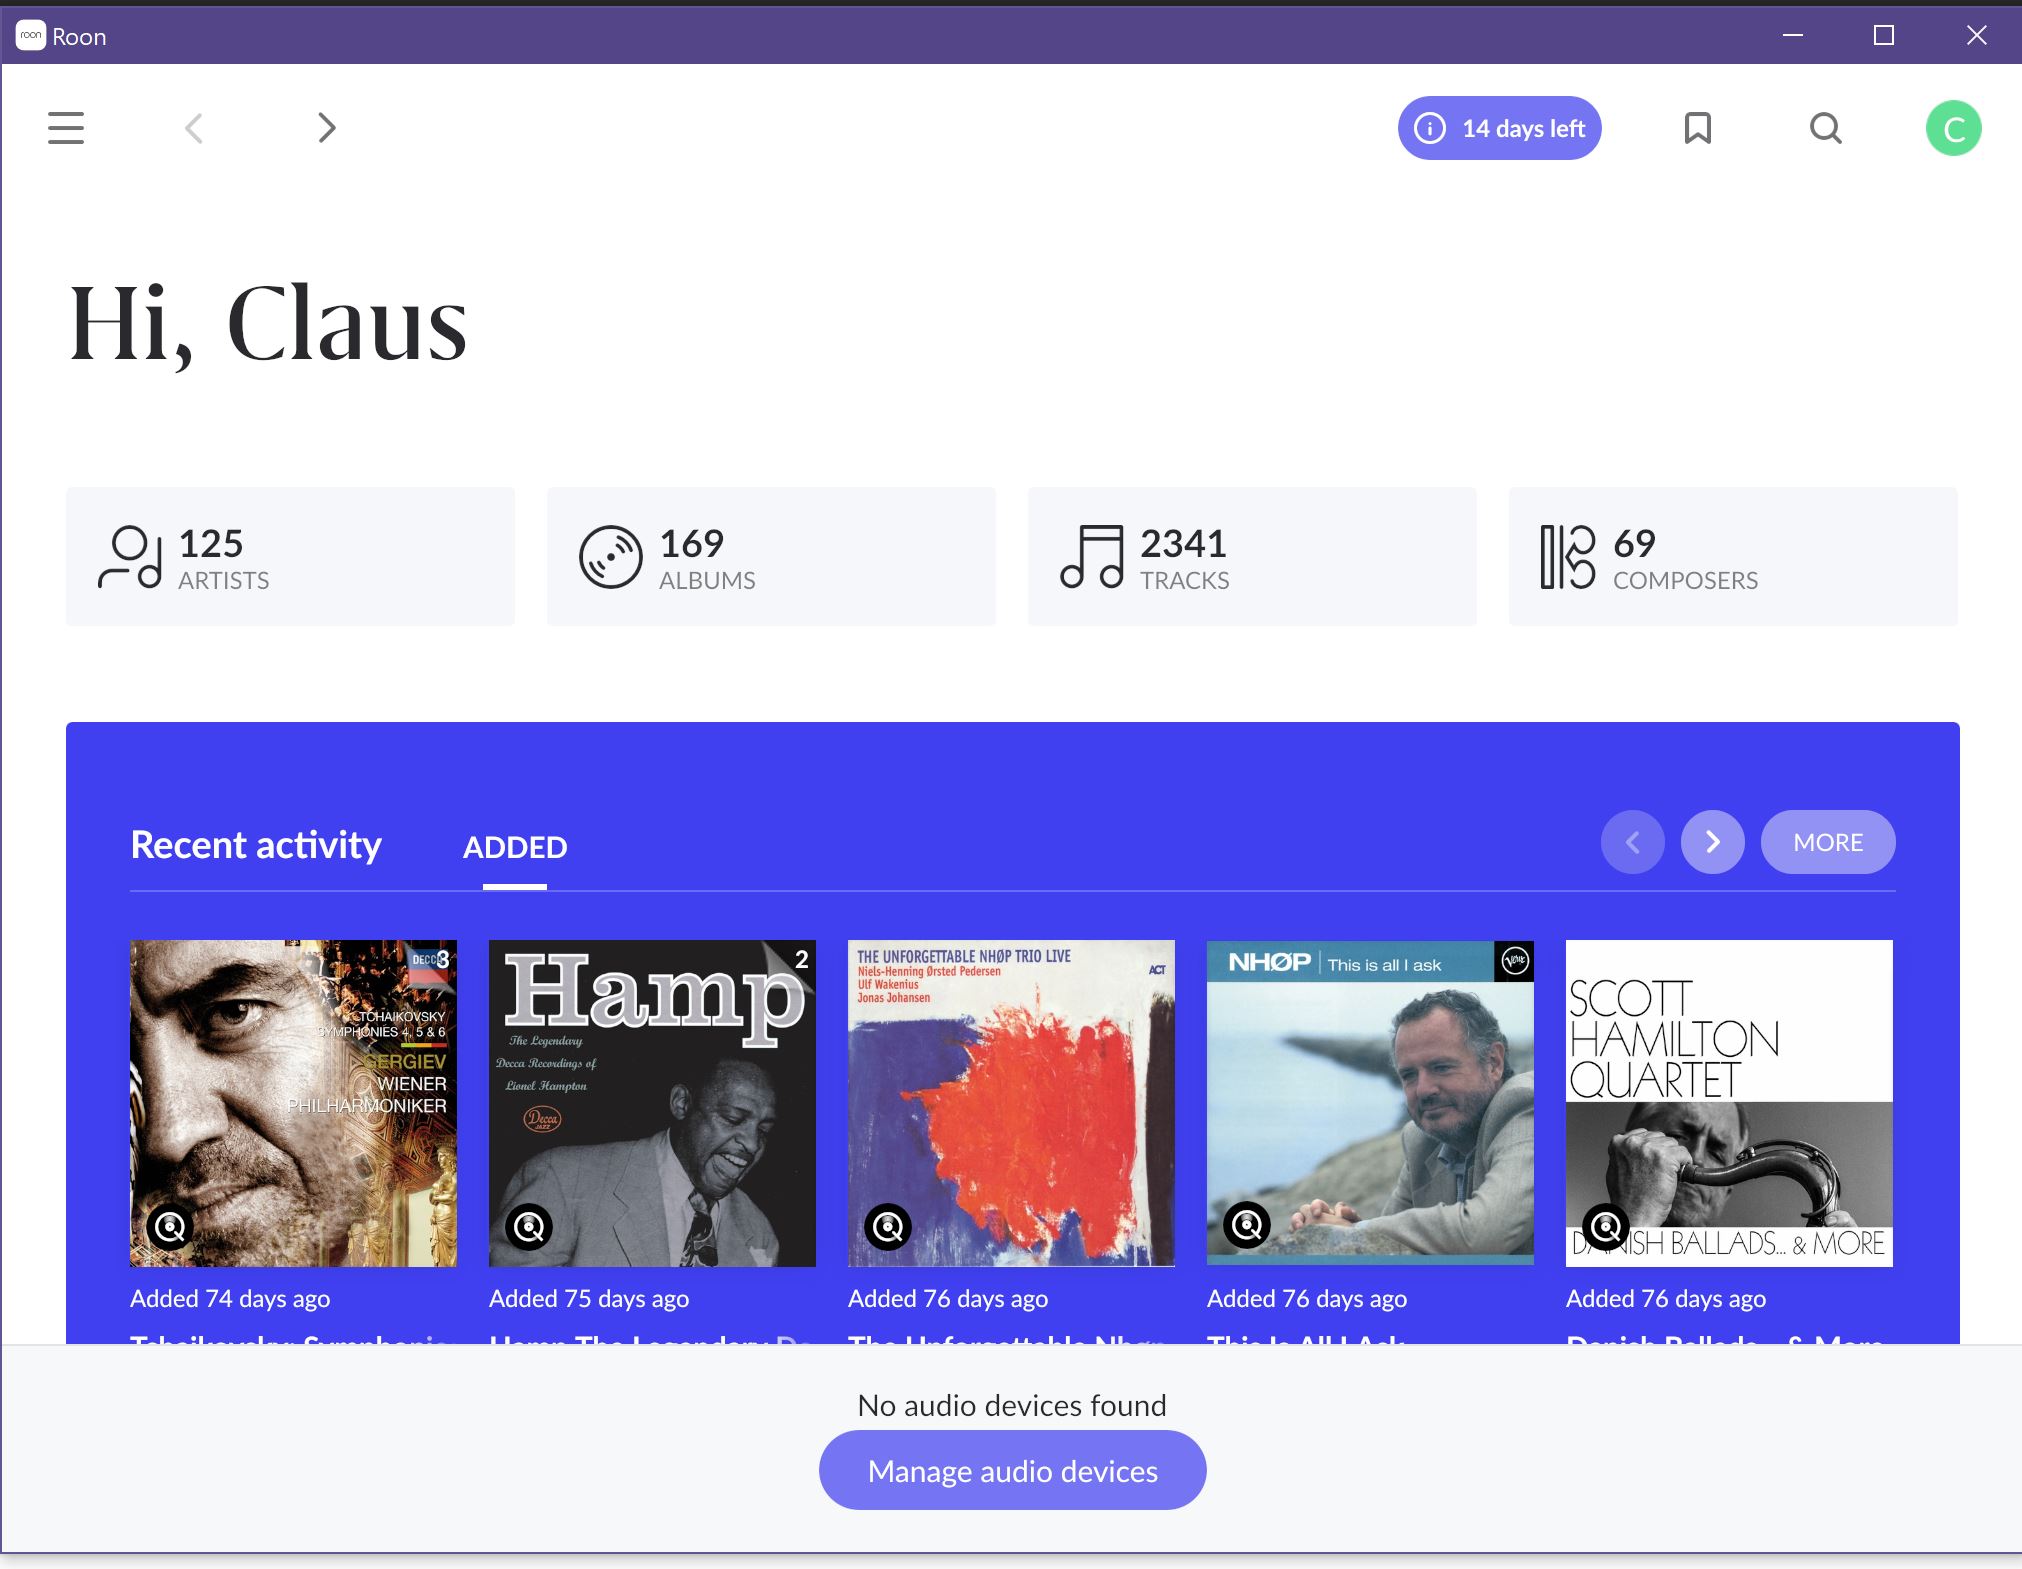Click the Recent activity heading
The height and width of the screenshot is (1569, 2022).
coord(256,846)
